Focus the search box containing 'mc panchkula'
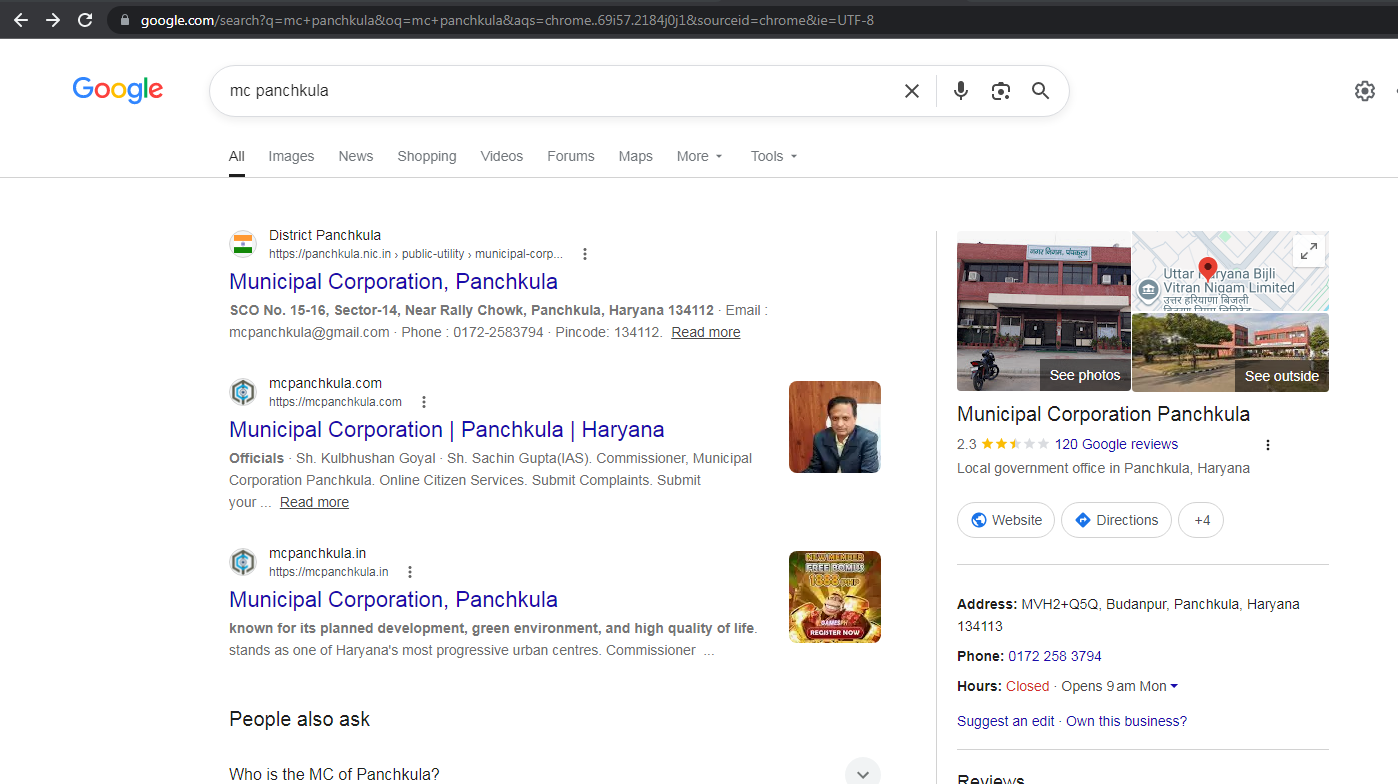The height and width of the screenshot is (784, 1398). (560, 91)
